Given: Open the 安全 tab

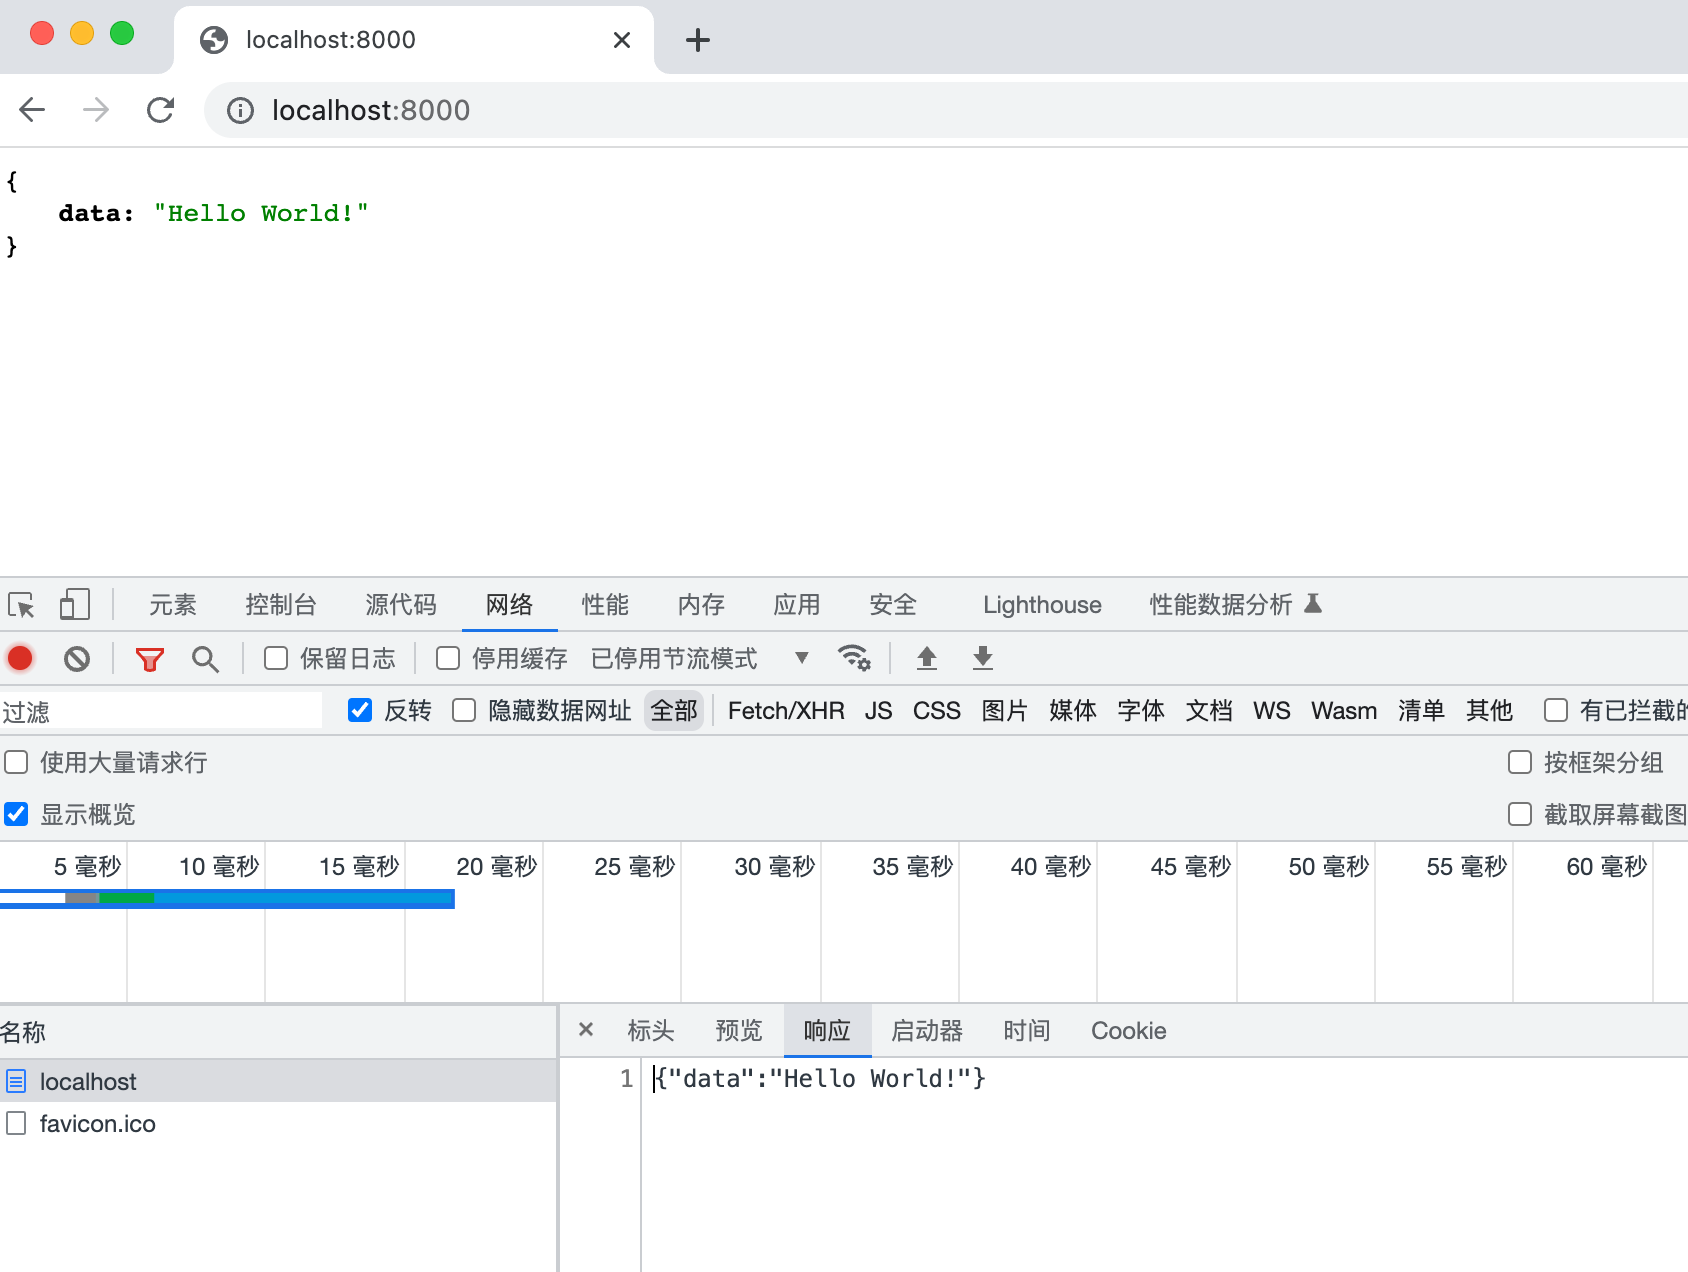Looking at the screenshot, I should (x=893, y=605).
